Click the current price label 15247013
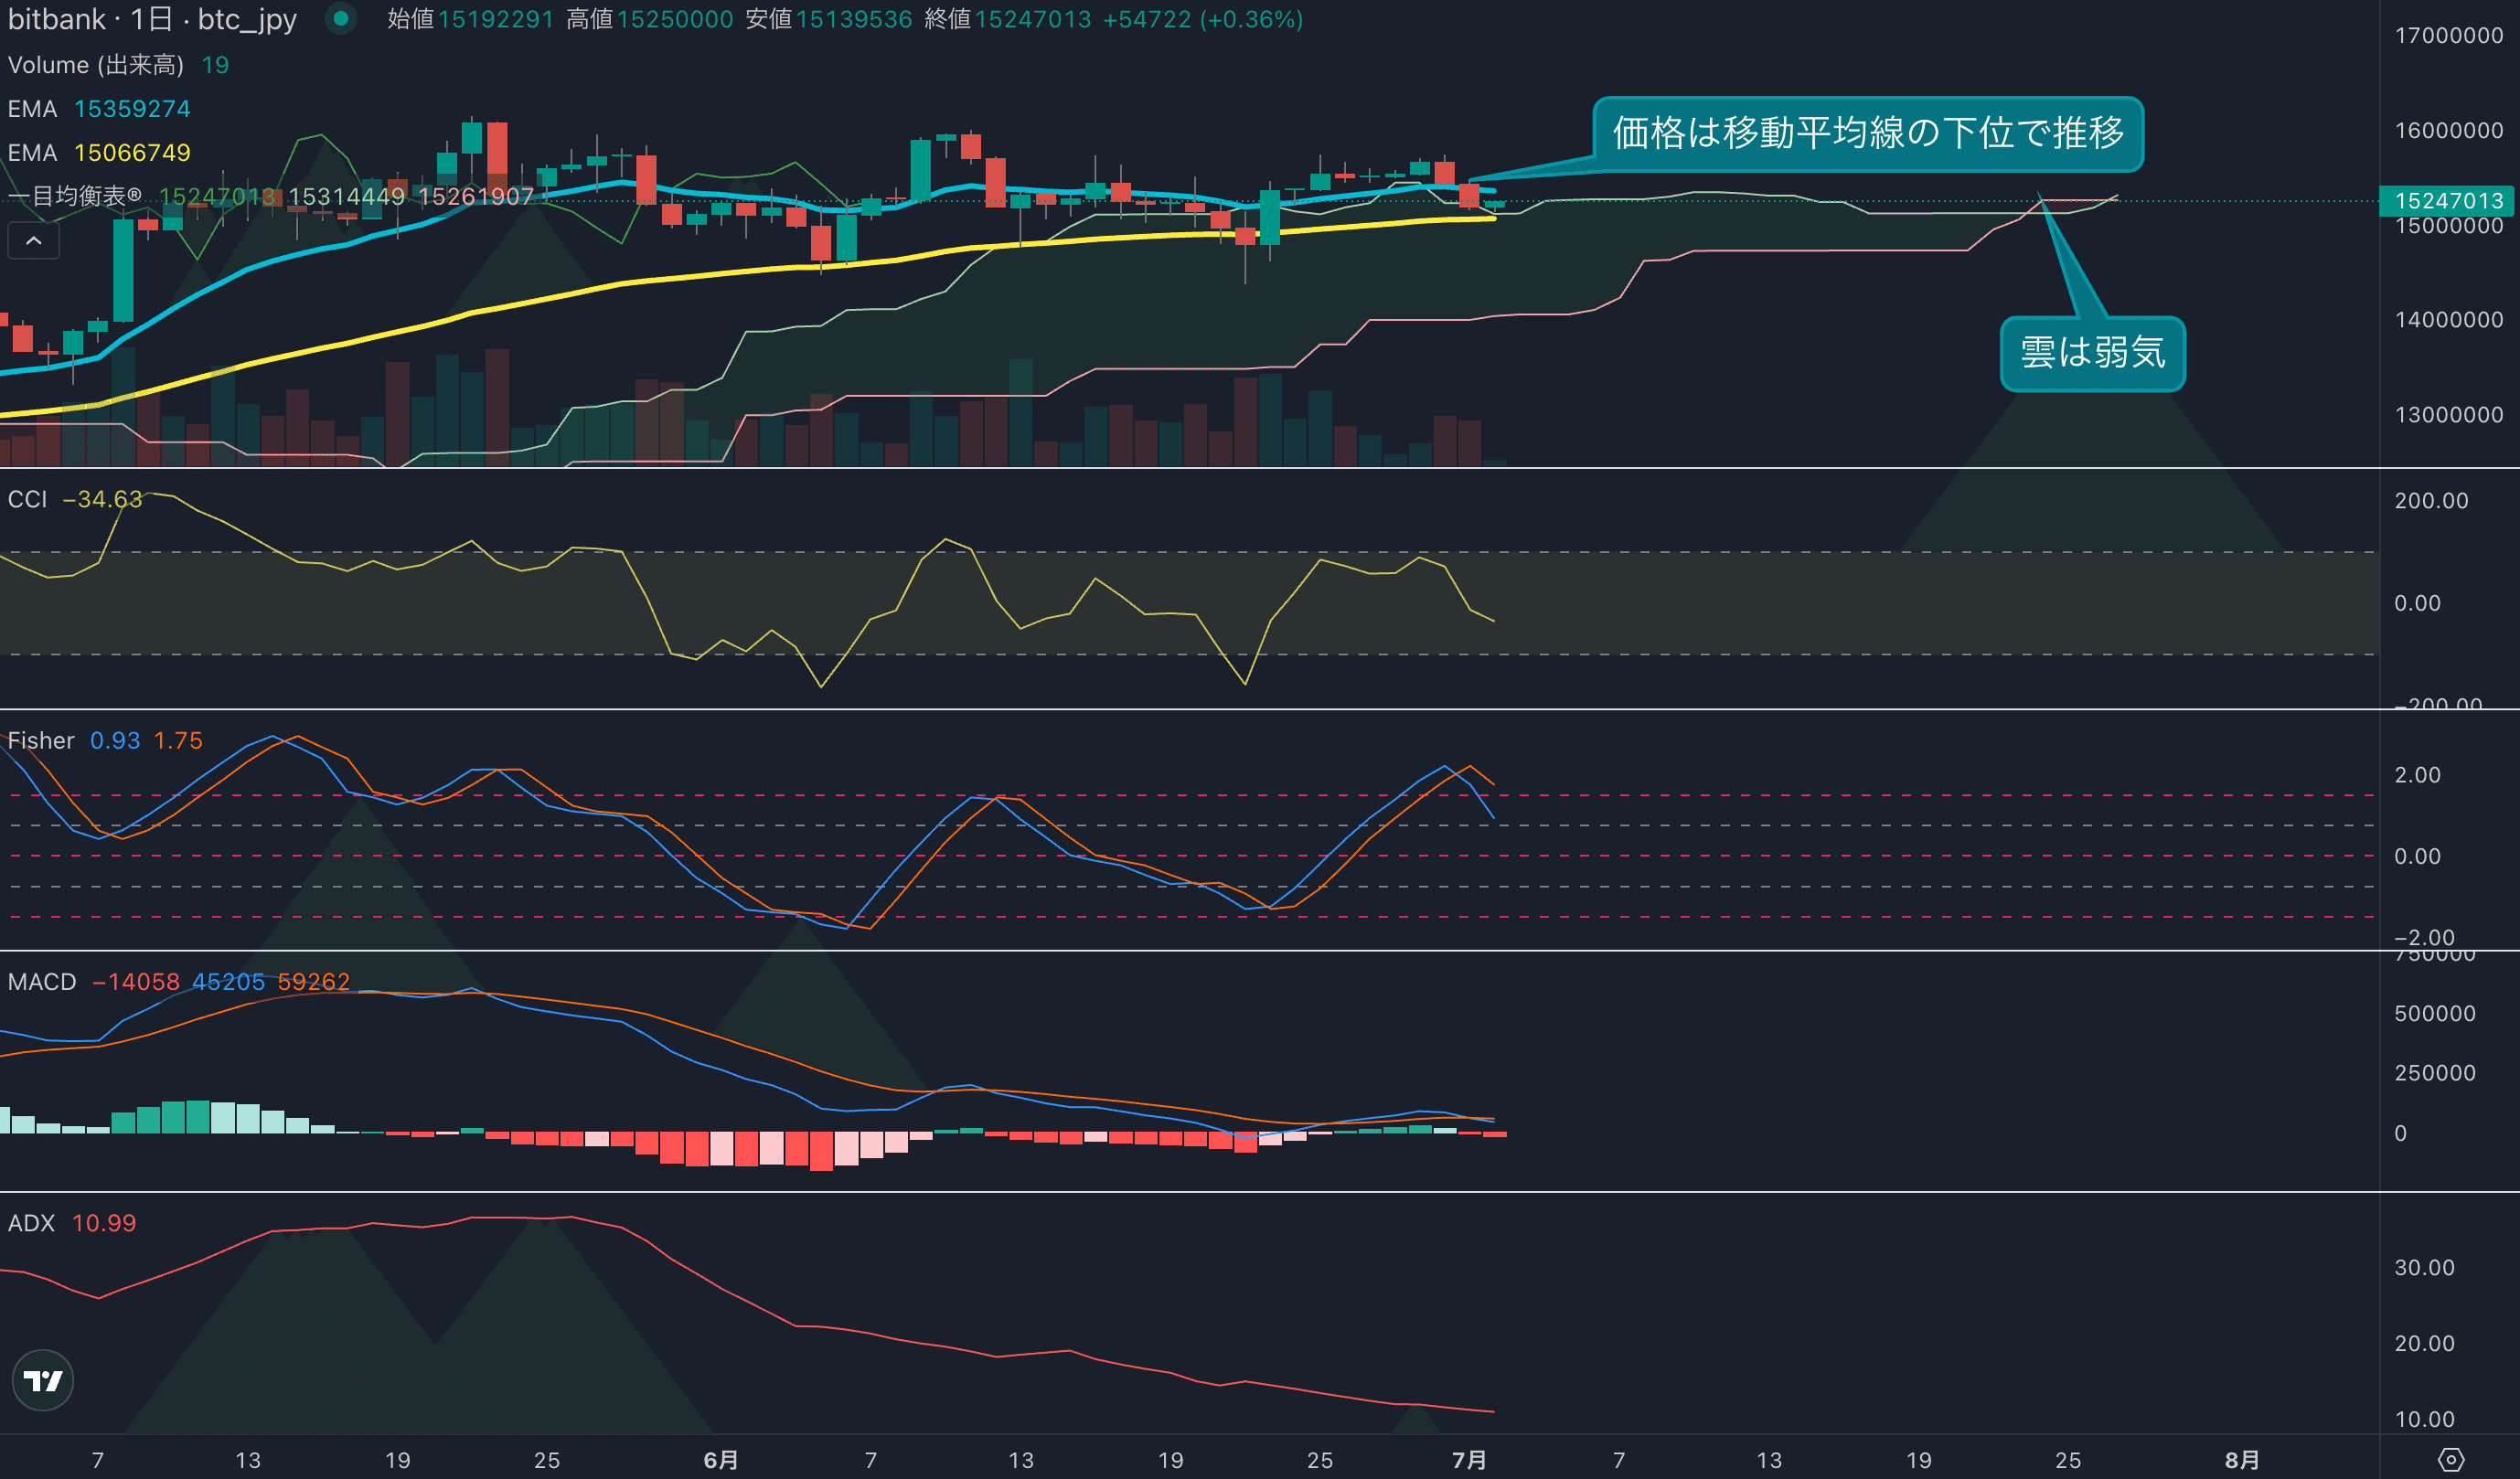The width and height of the screenshot is (2520, 1479). point(2448,201)
